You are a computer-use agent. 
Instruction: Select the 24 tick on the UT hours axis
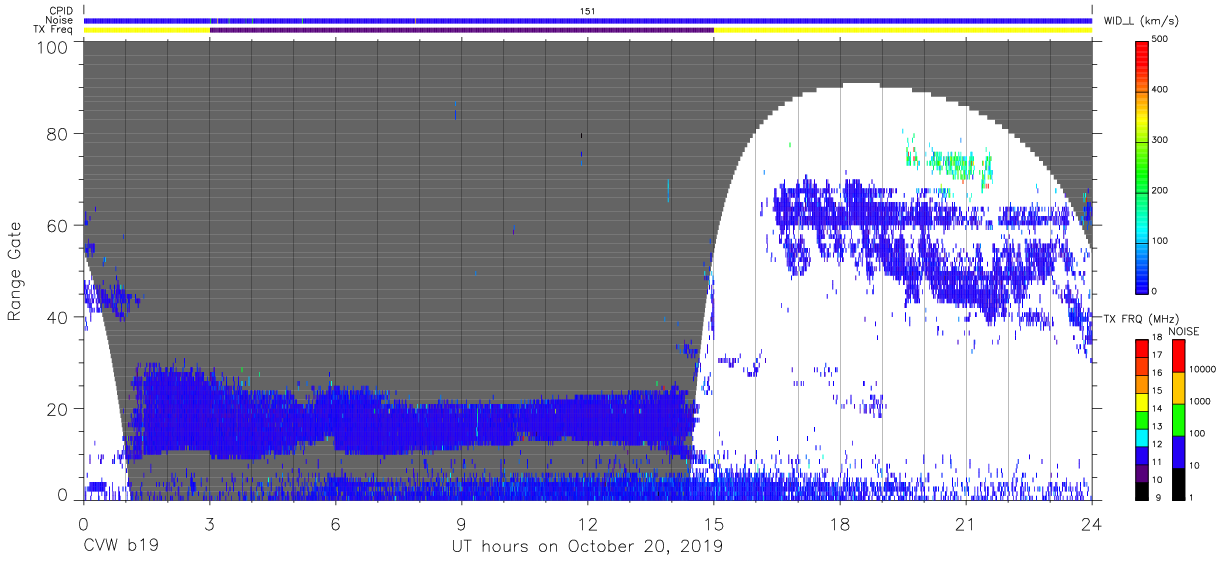pyautogui.click(x=1092, y=522)
